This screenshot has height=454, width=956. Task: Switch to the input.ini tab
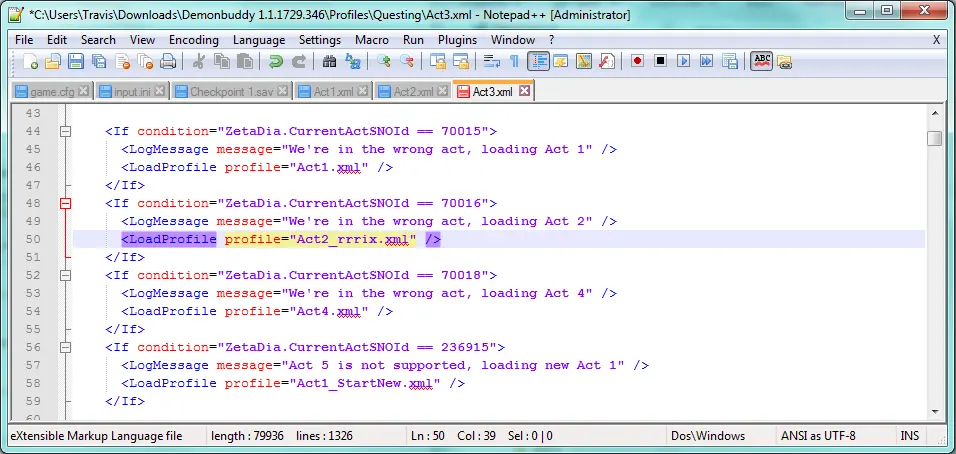132,91
